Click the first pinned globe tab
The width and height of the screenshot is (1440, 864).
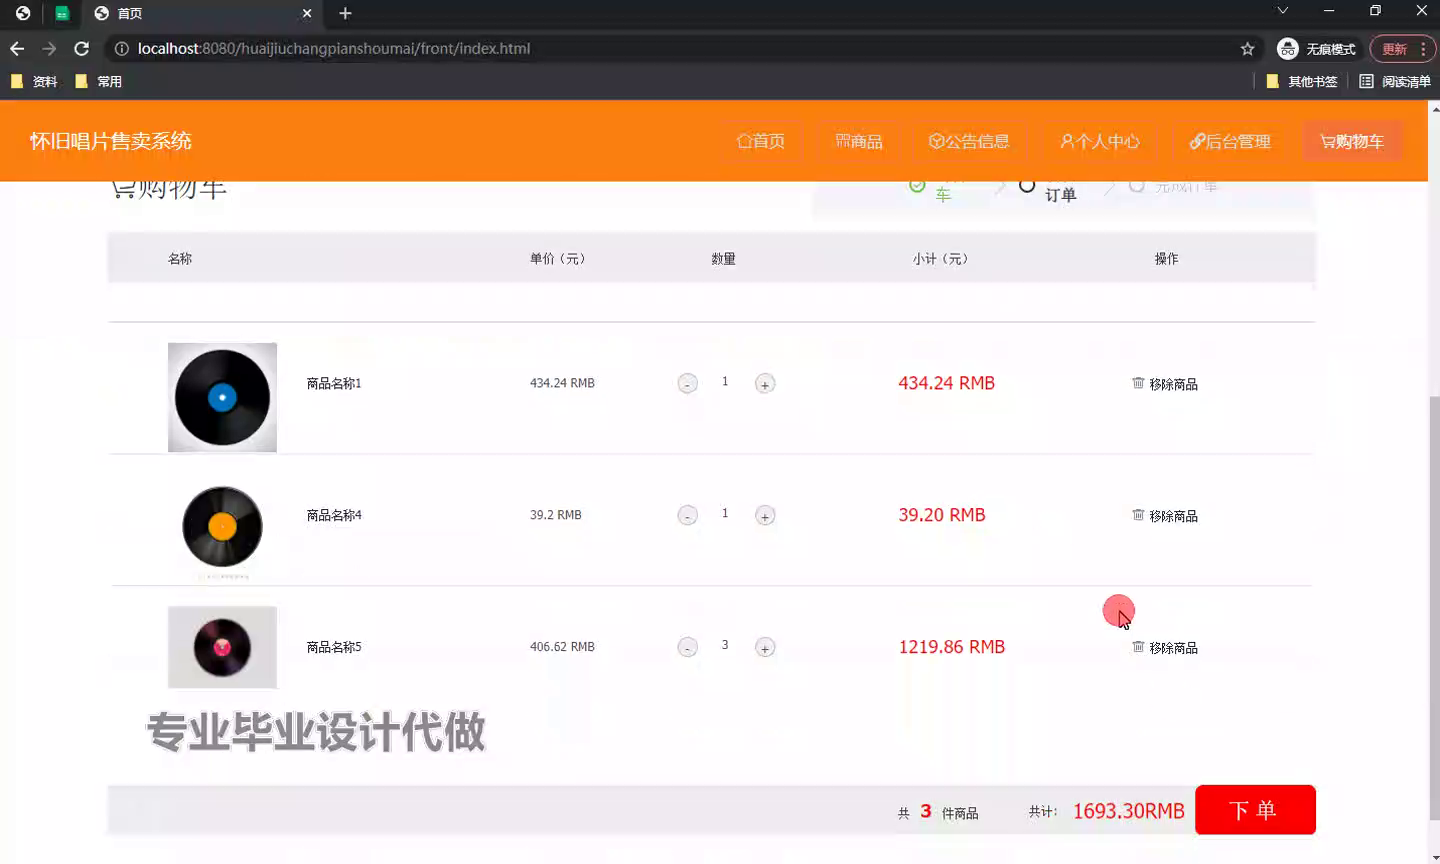click(x=23, y=13)
